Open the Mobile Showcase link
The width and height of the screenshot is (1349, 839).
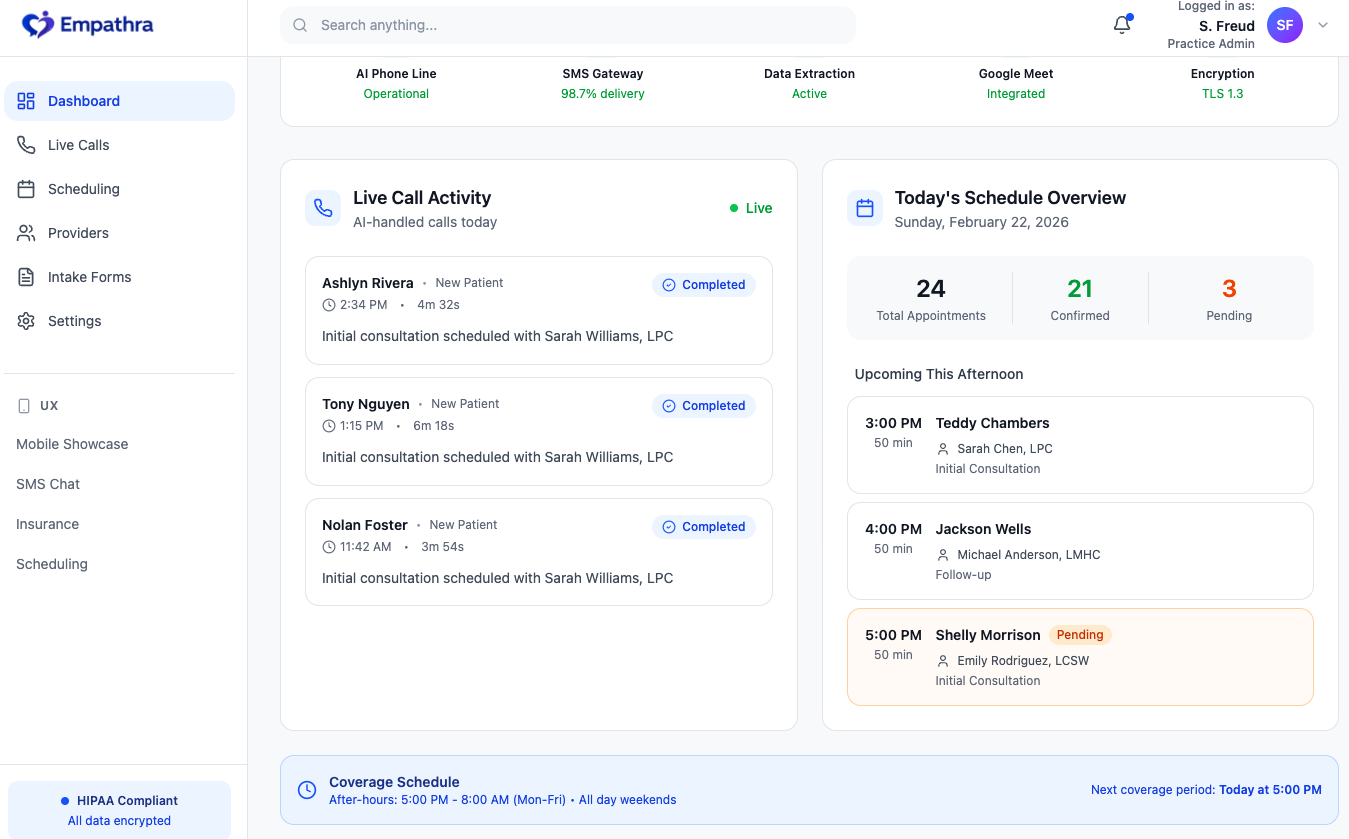(72, 444)
